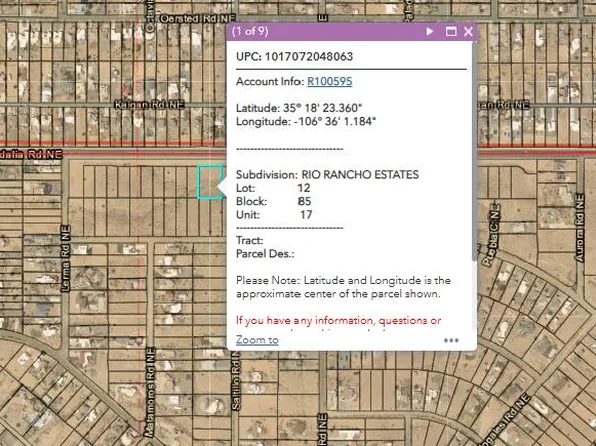
Task: Click the Zoom to link
Action: point(257,340)
